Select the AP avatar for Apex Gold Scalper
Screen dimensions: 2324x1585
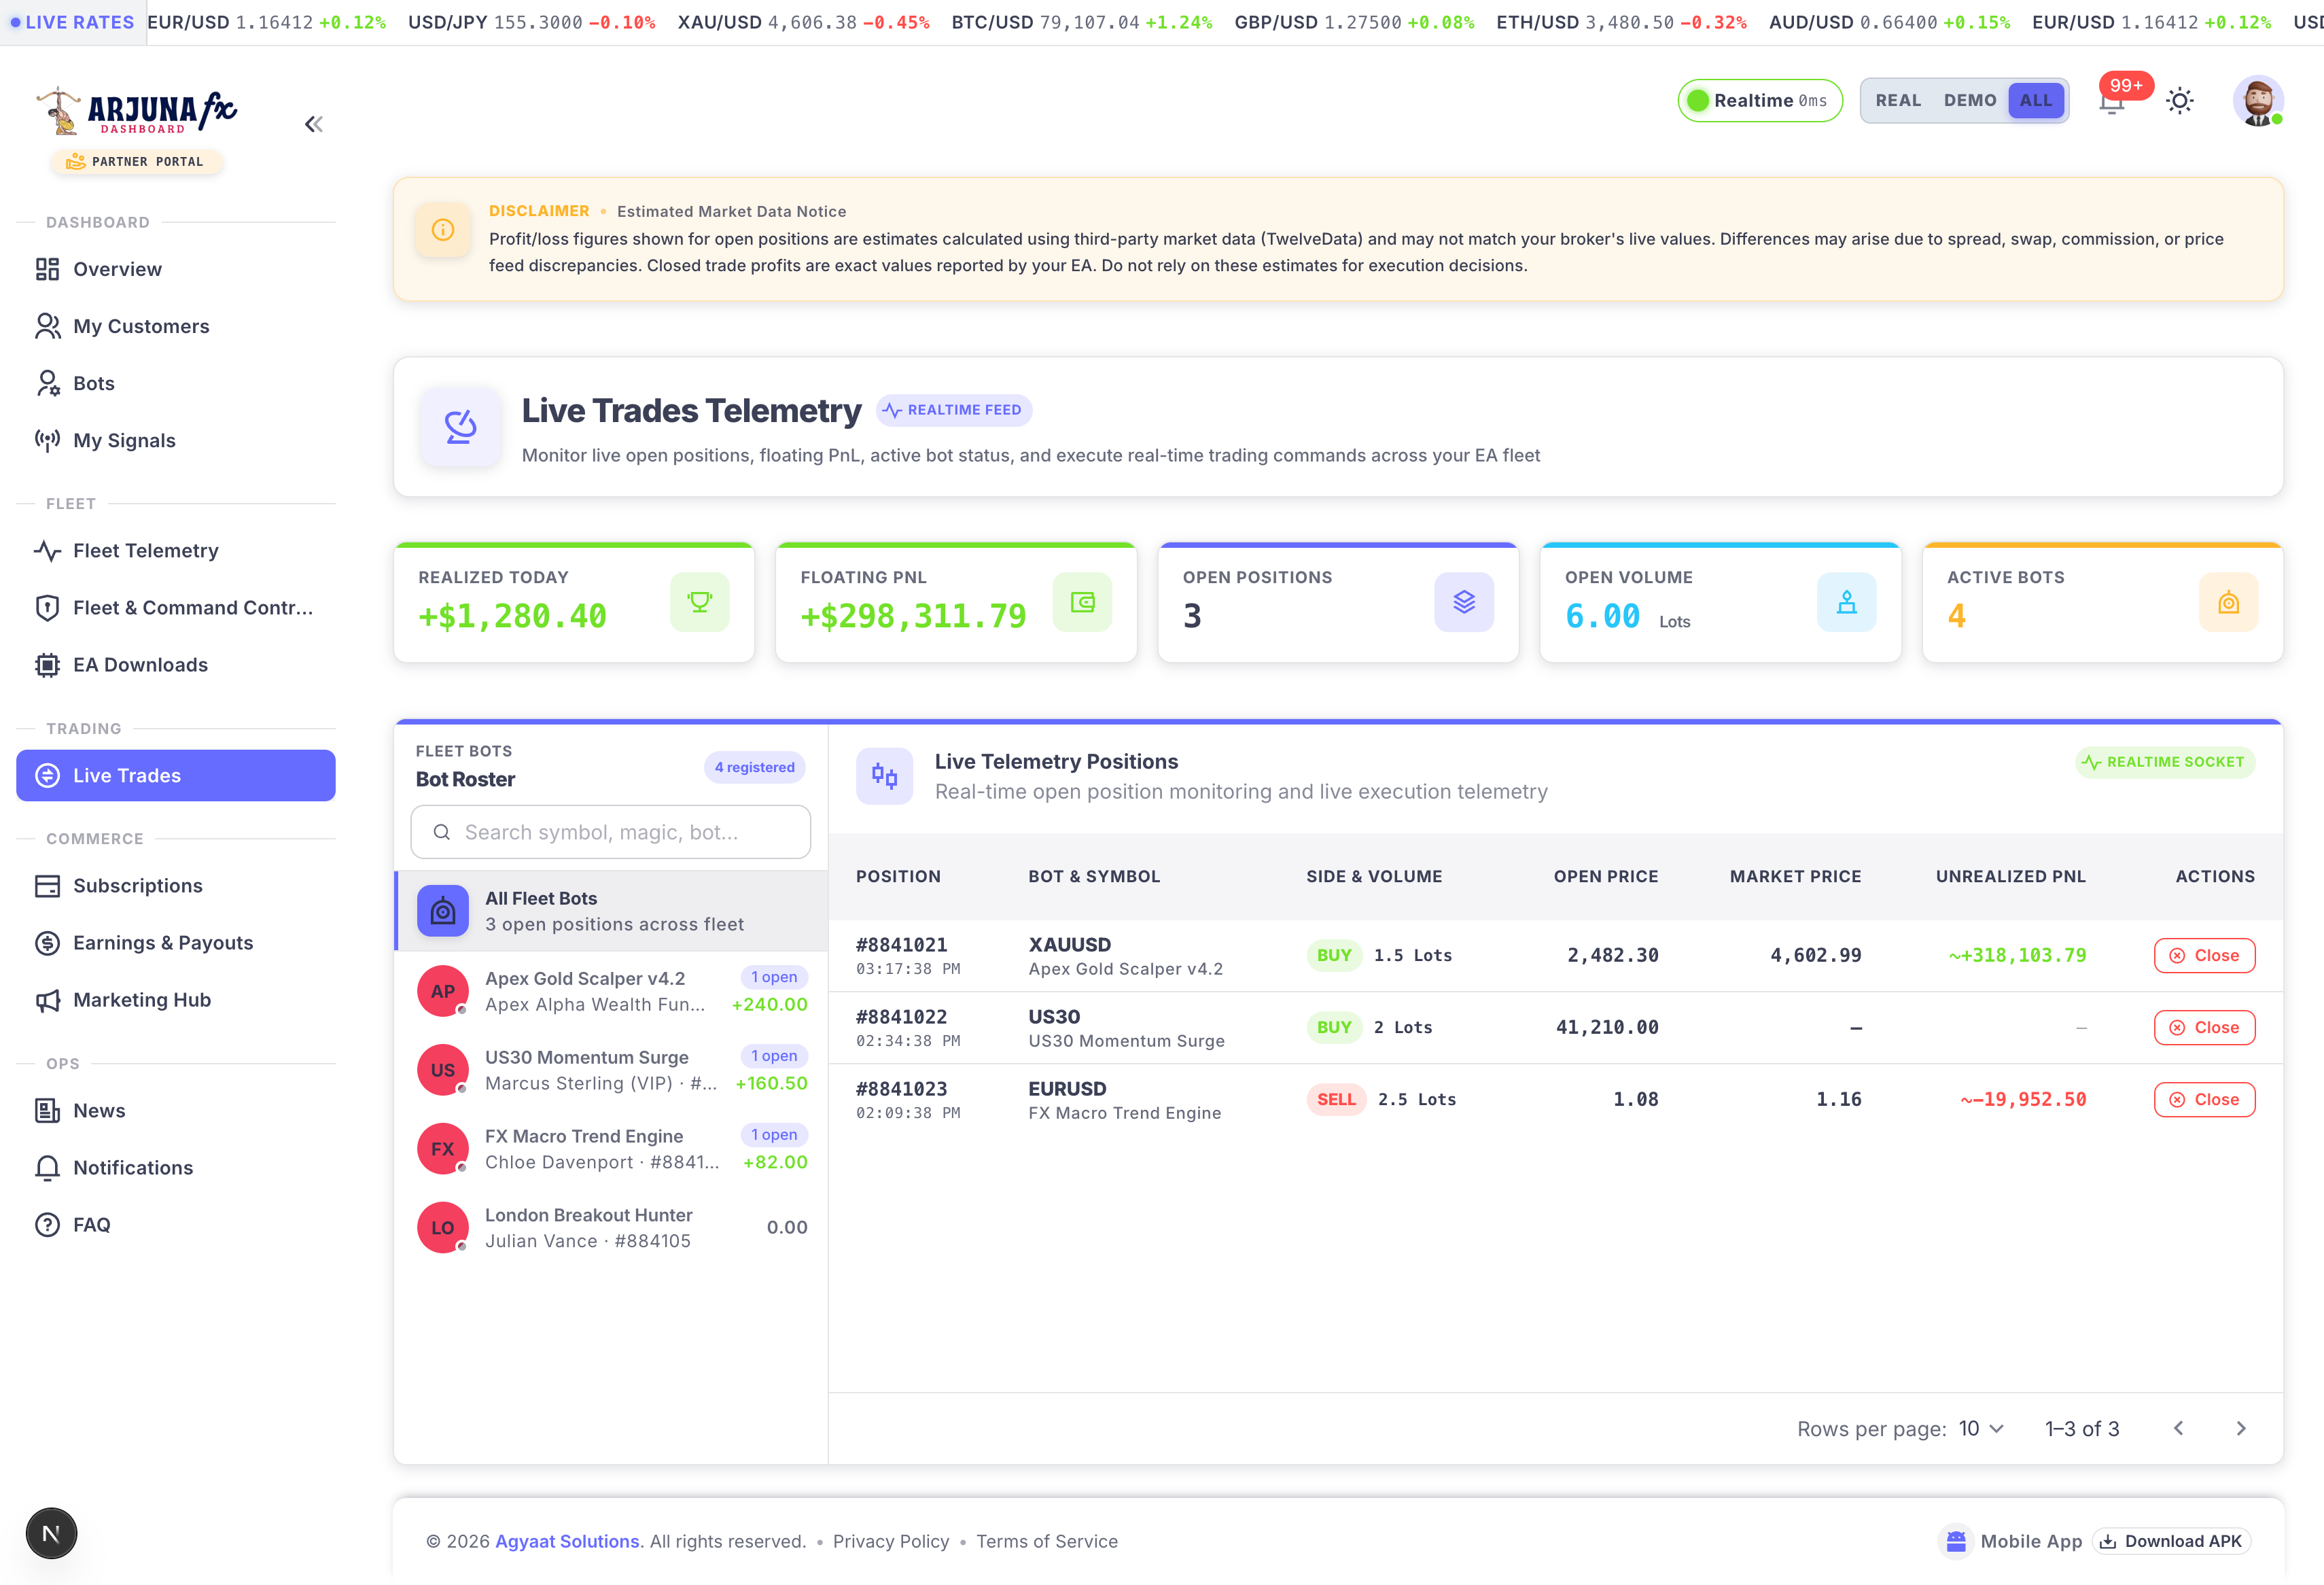443,991
